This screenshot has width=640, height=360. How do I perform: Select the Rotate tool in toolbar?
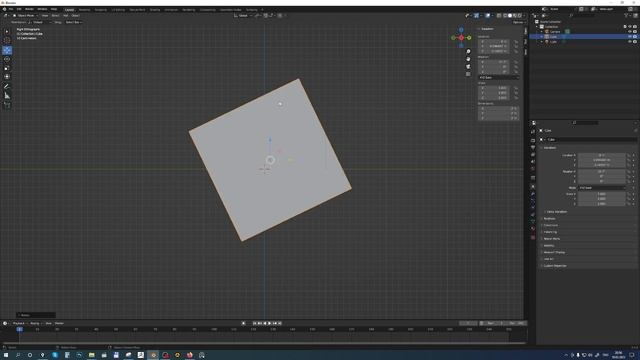tap(7, 59)
